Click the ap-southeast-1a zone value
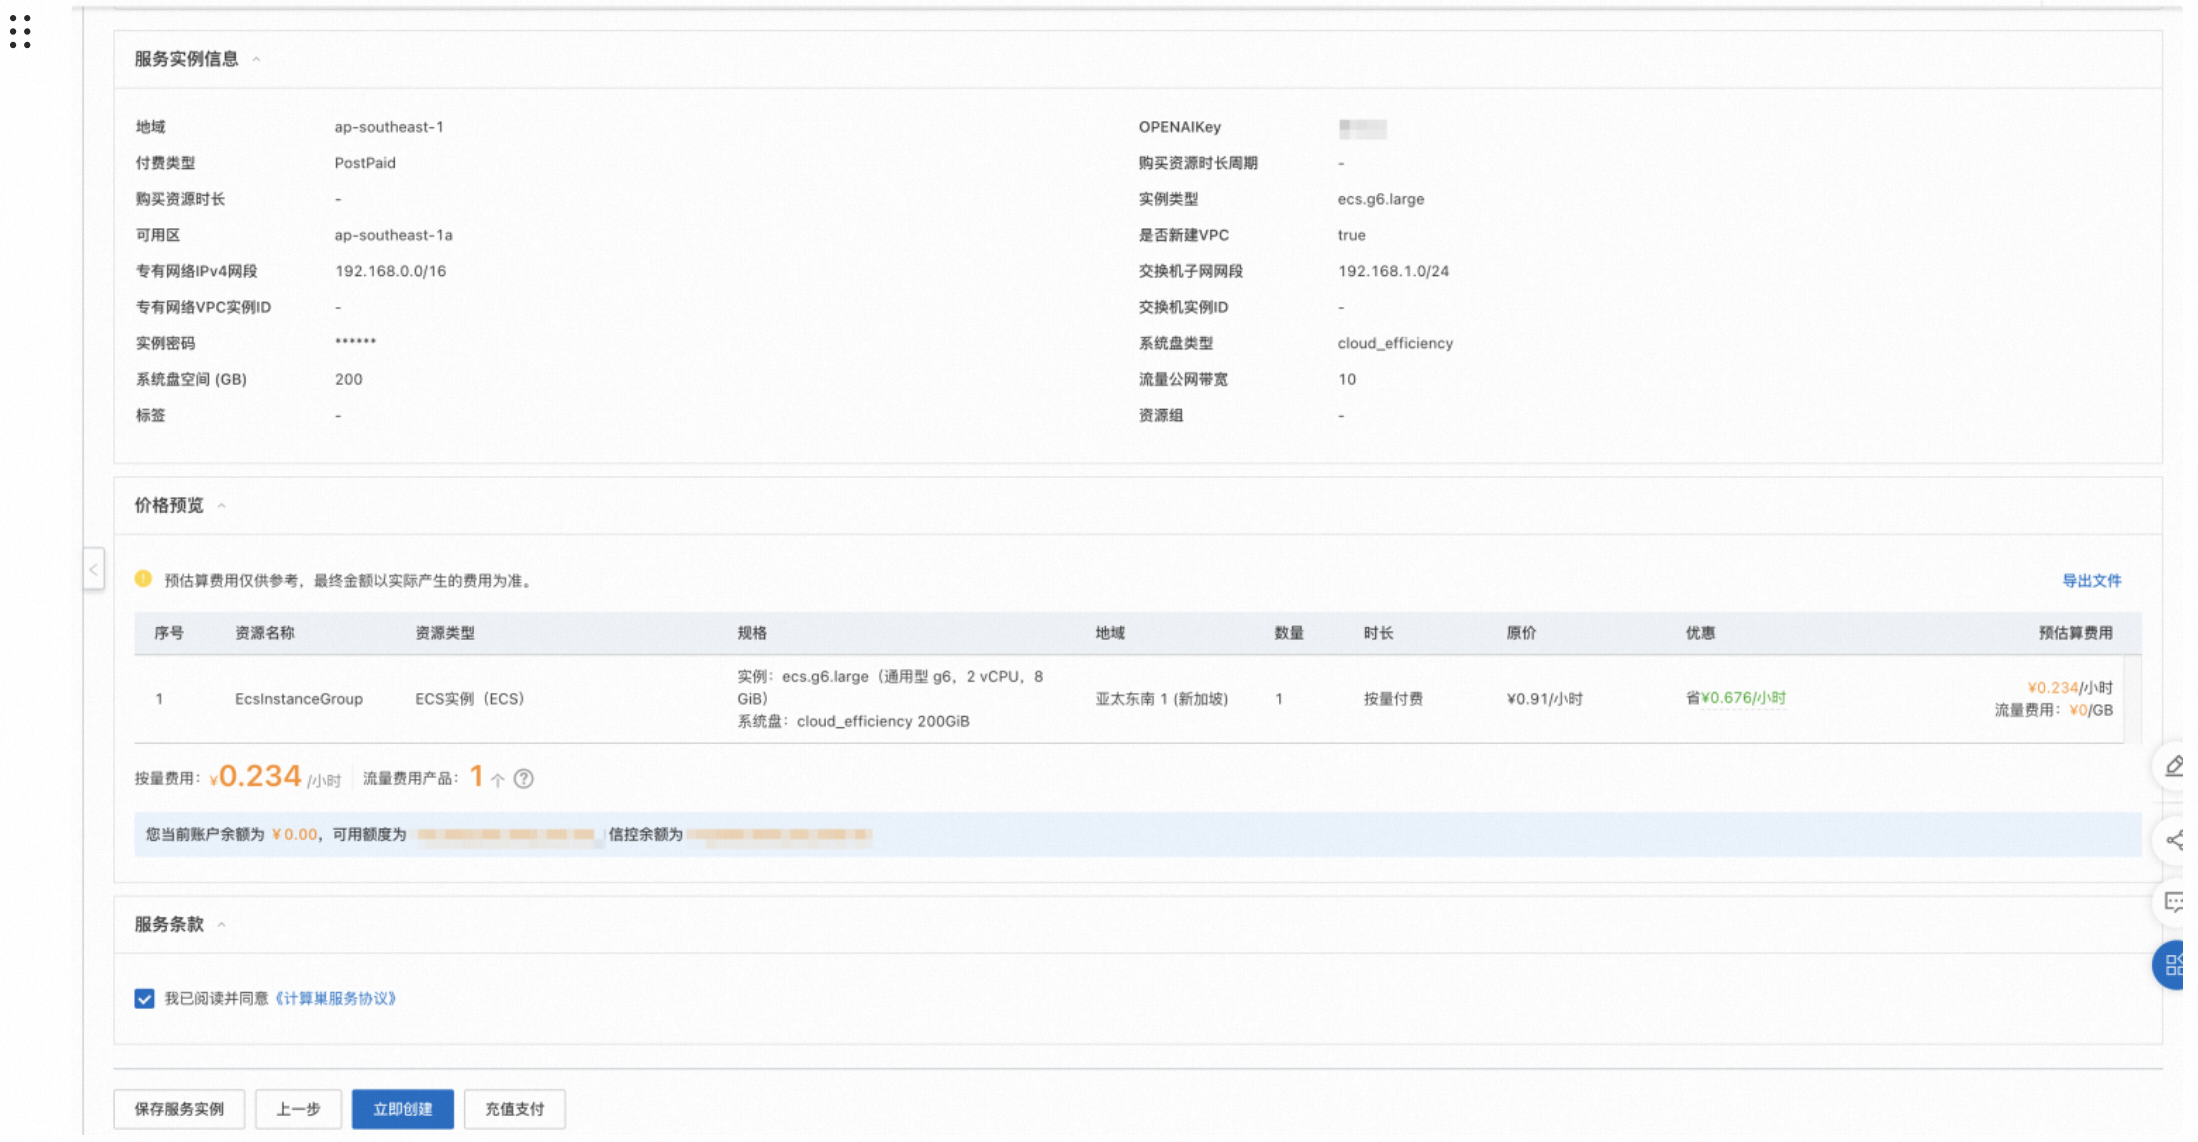 click(393, 235)
